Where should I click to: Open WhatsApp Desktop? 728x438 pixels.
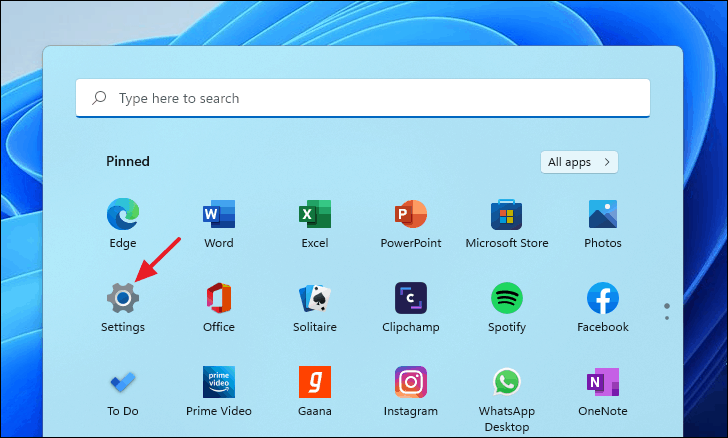507,382
